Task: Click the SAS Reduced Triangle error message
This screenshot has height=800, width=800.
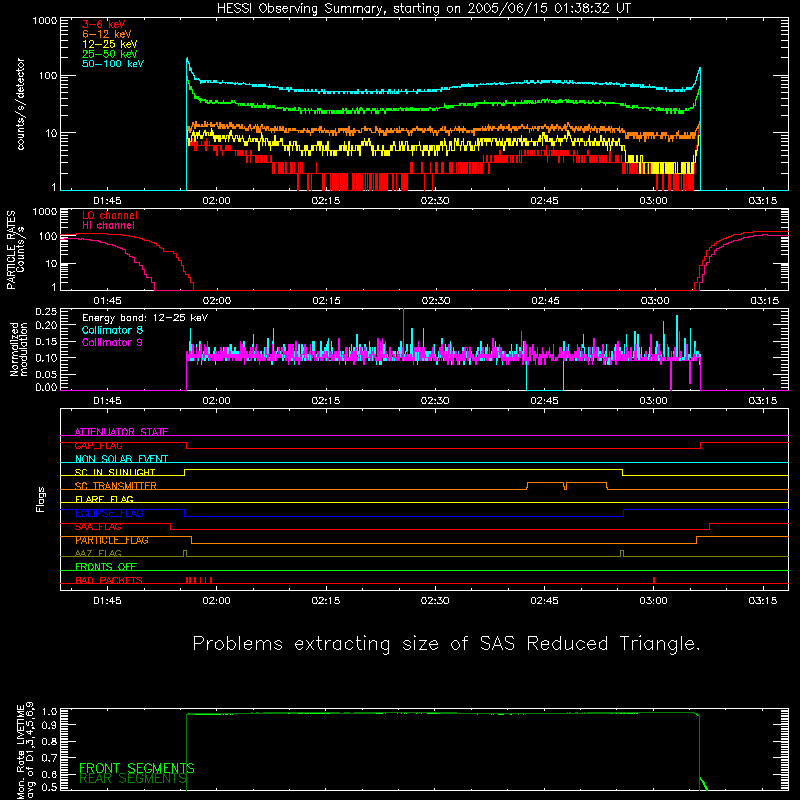Action: tap(446, 644)
